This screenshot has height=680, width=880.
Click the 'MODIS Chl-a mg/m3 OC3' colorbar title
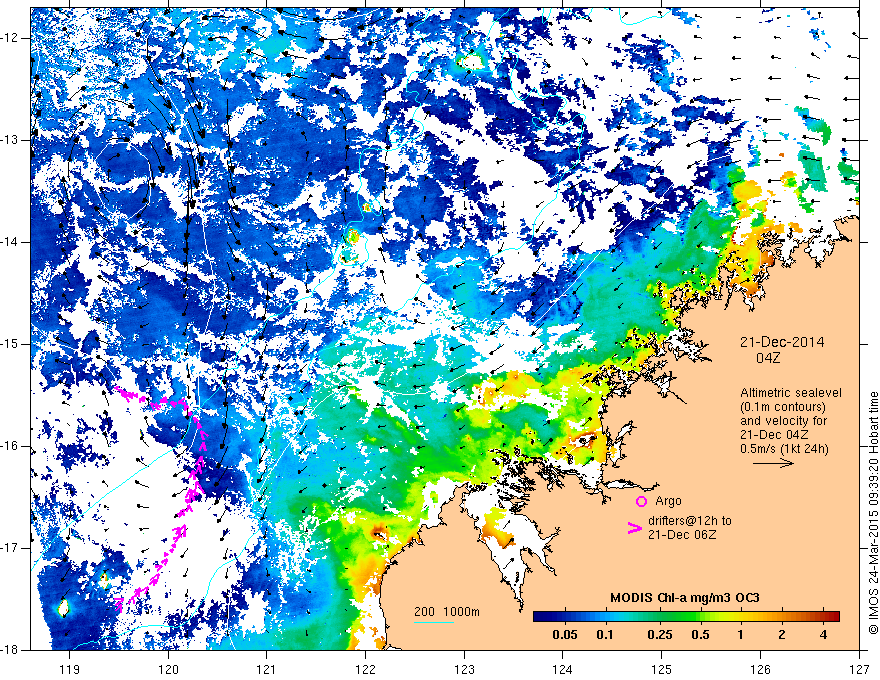(x=685, y=598)
